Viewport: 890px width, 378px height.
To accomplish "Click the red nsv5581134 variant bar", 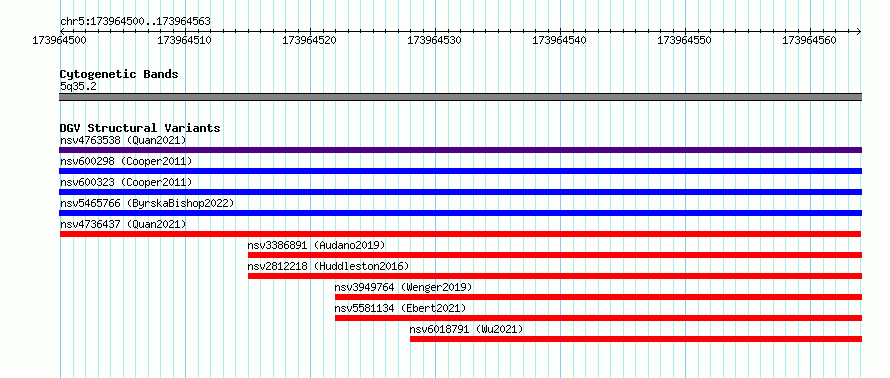I will (x=598, y=318).
